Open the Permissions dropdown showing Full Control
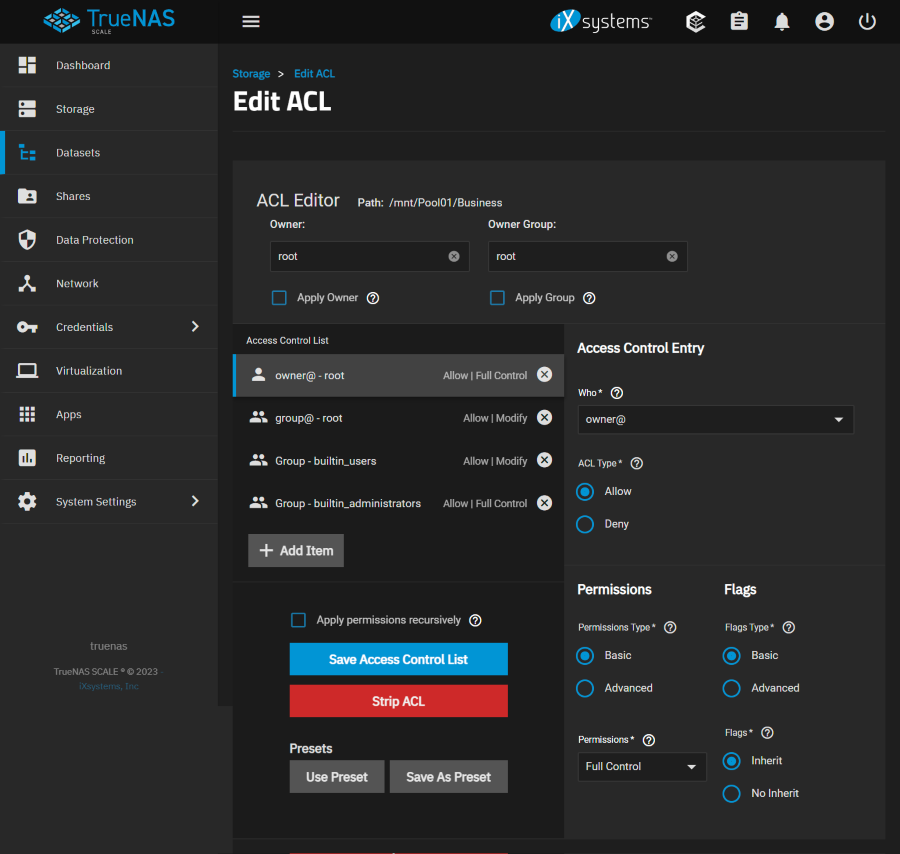The width and height of the screenshot is (900, 854). pos(641,767)
